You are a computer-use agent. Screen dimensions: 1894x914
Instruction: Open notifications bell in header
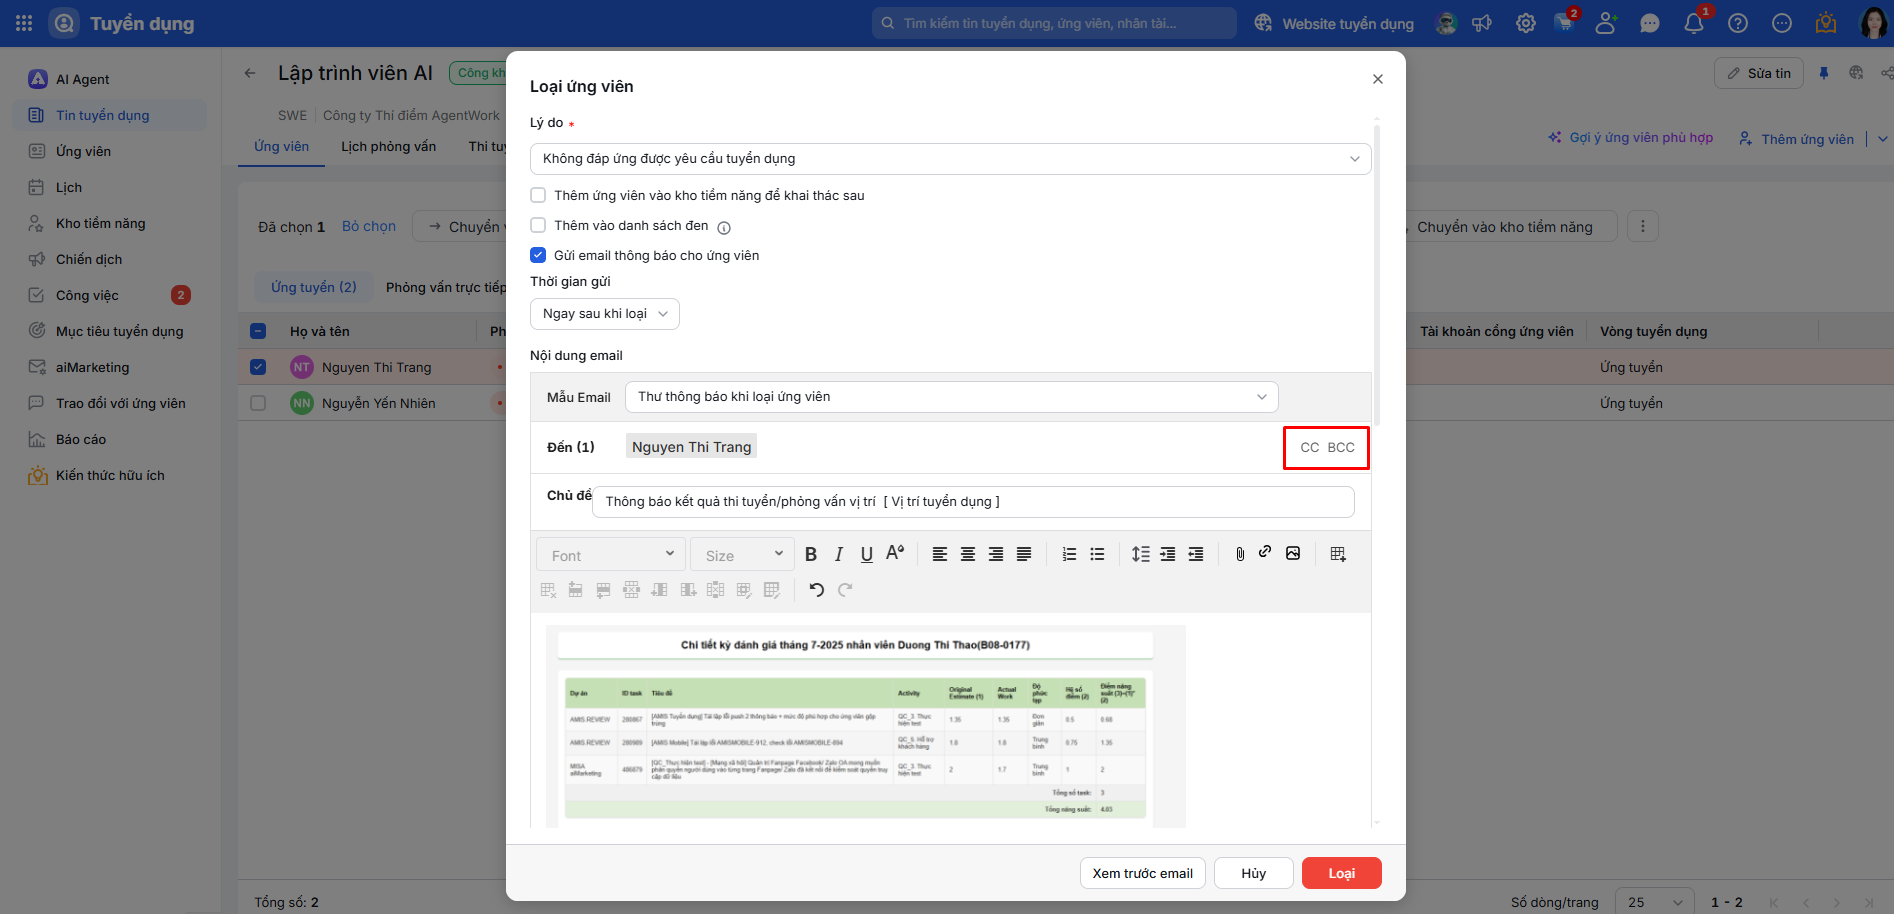pyautogui.click(x=1694, y=23)
